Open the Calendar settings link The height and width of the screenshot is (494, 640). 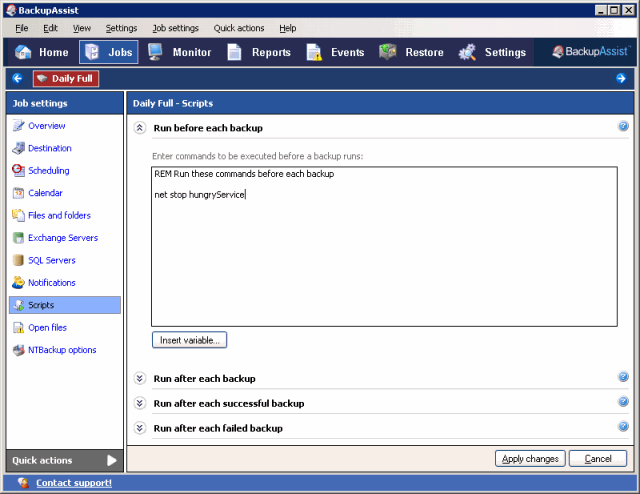45,193
